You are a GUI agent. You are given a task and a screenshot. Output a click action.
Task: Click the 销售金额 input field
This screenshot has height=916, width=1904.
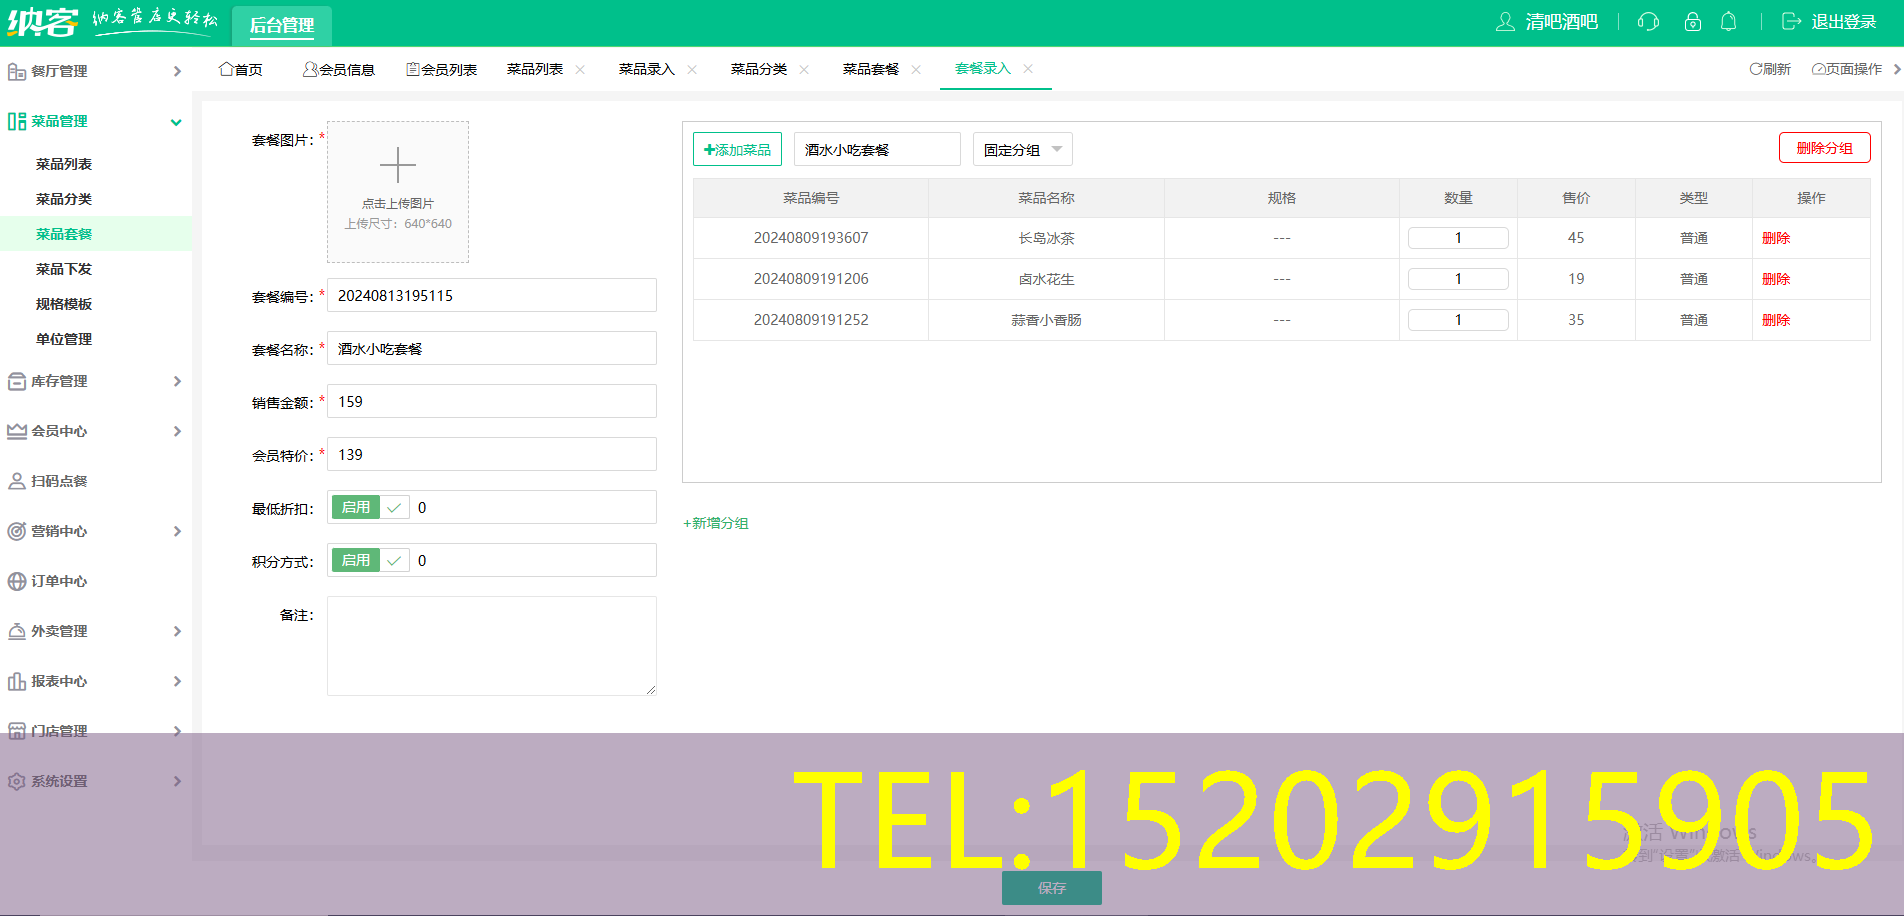[491, 402]
